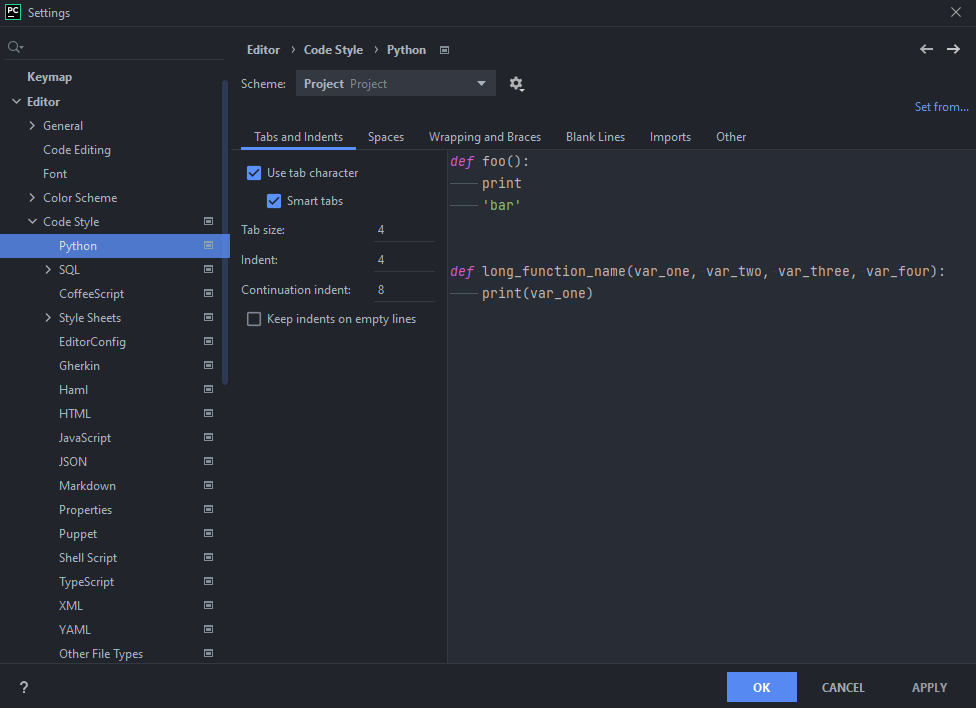This screenshot has width=976, height=708.
Task: Open help via the question mark icon
Action: pyautogui.click(x=23, y=687)
